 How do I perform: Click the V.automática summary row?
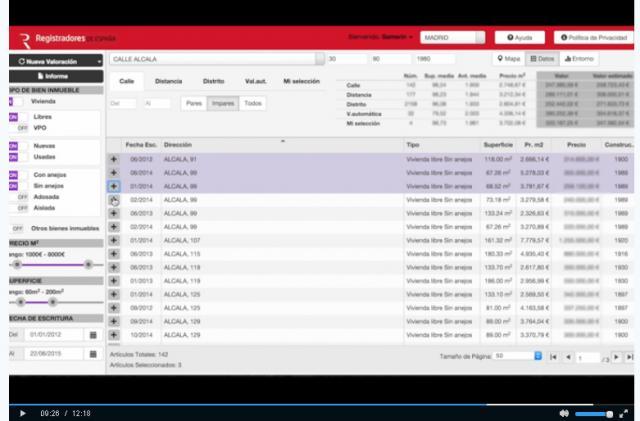tap(486, 114)
